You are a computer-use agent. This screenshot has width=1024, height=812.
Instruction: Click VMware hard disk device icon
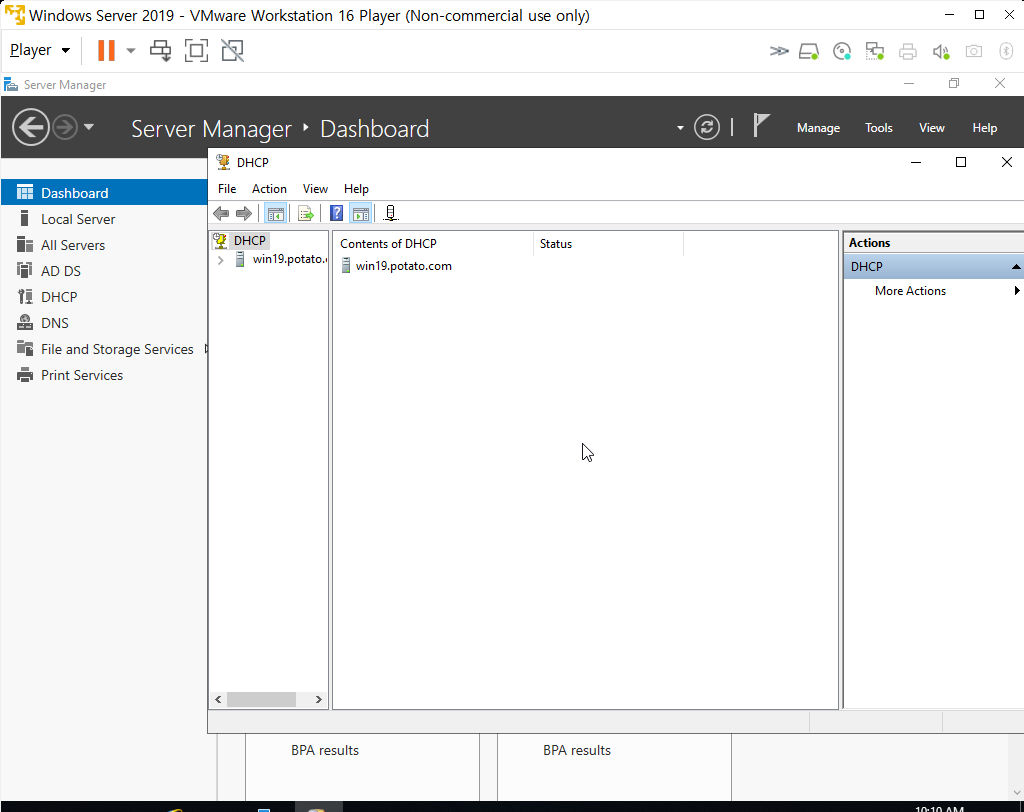tap(809, 51)
